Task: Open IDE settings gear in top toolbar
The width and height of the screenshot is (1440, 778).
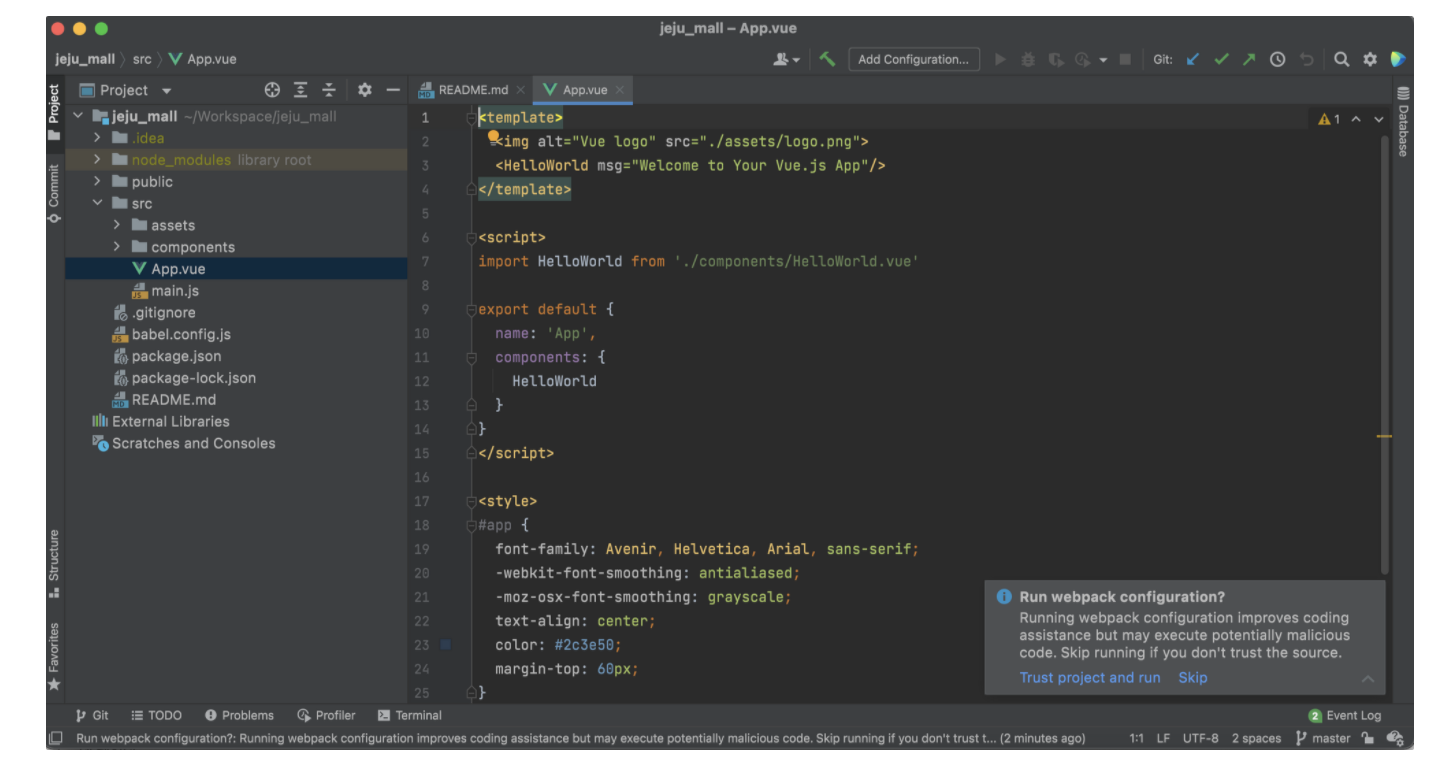Action: (1370, 60)
